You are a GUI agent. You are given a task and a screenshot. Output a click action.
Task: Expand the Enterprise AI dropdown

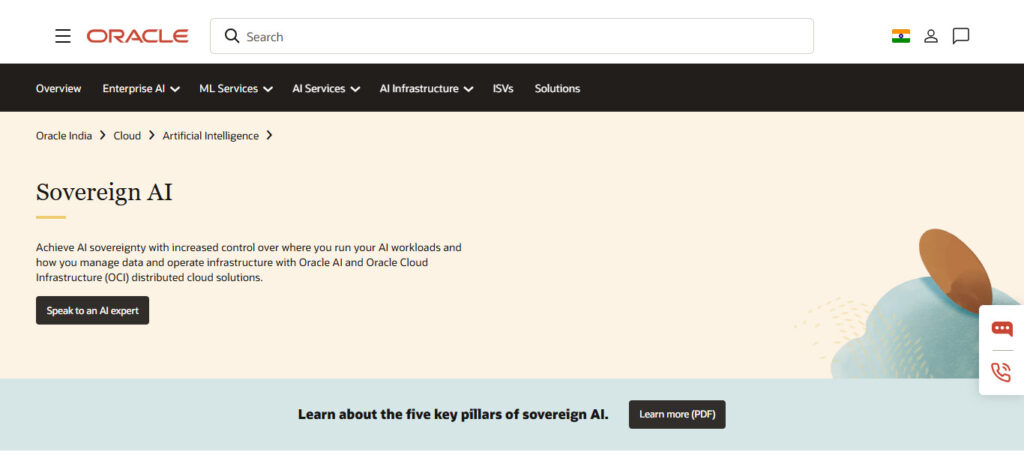coord(141,88)
